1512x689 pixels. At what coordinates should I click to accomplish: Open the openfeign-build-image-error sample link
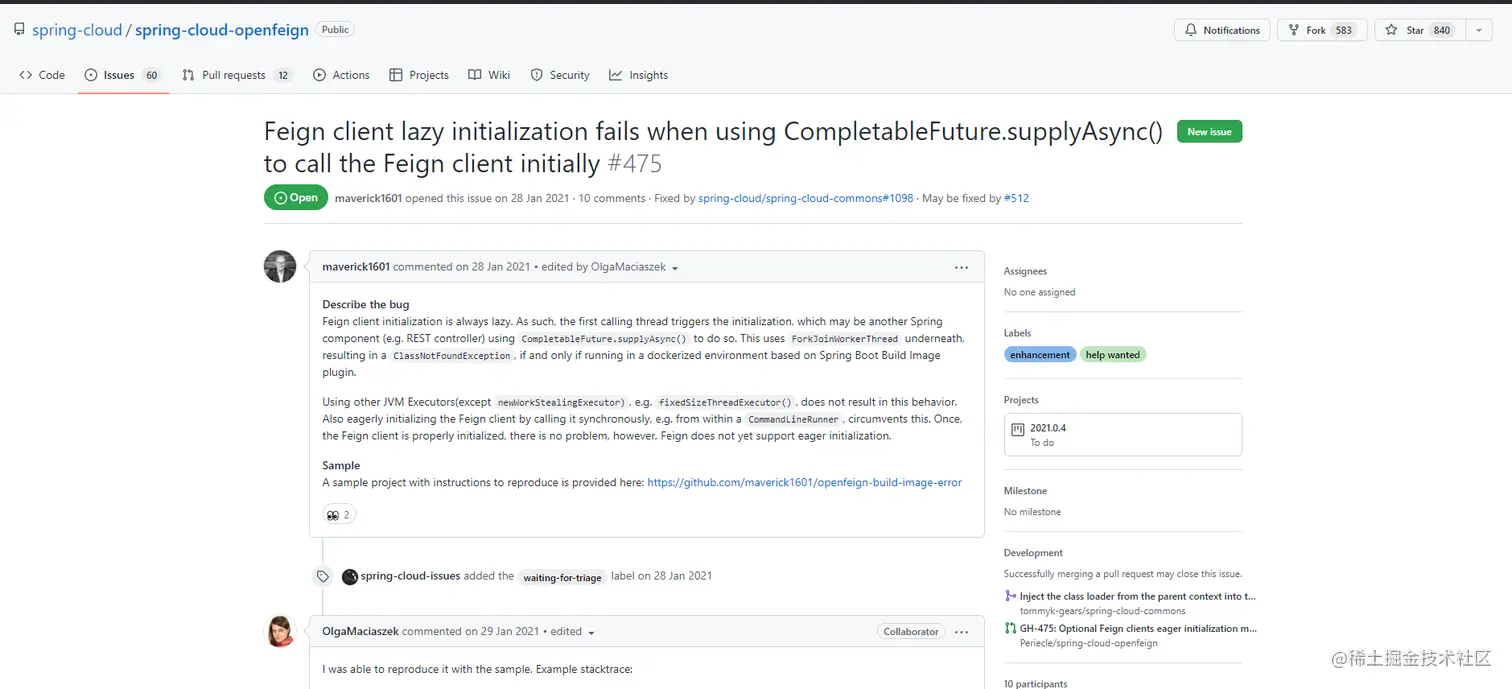click(x=804, y=483)
